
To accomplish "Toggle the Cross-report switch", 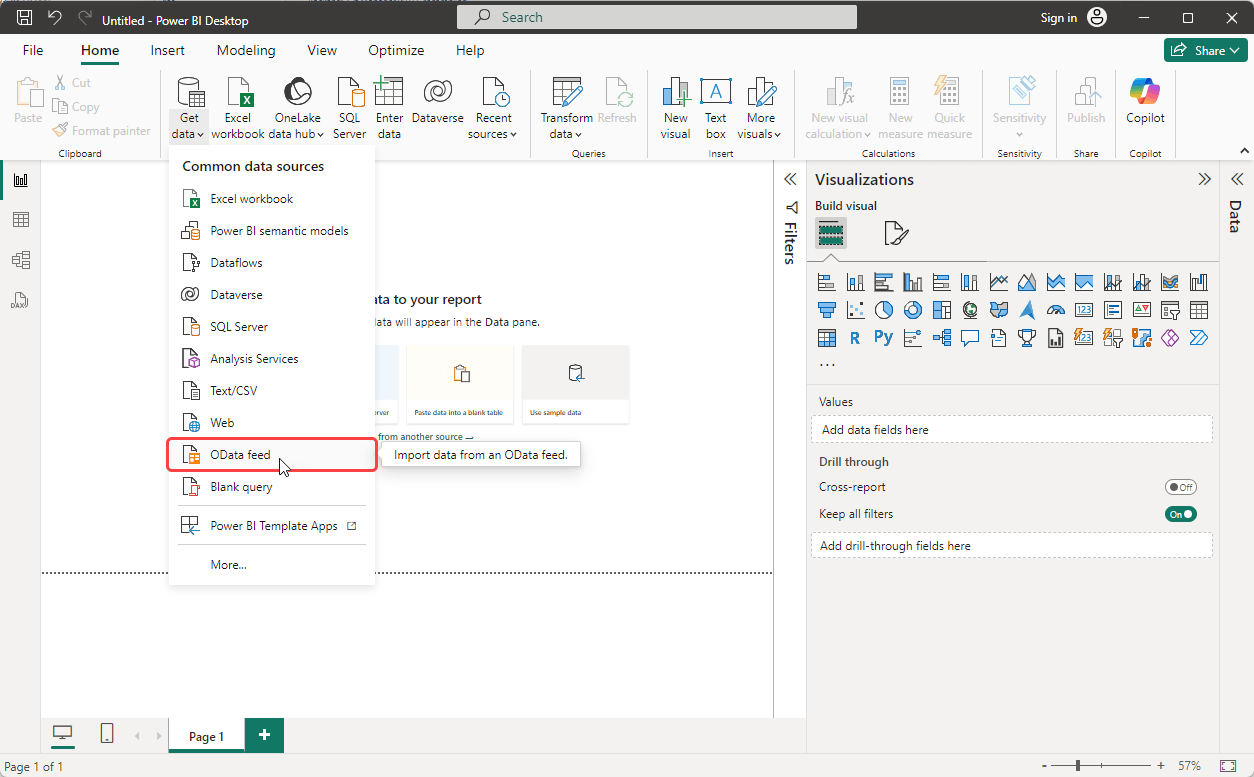I will coord(1181,487).
